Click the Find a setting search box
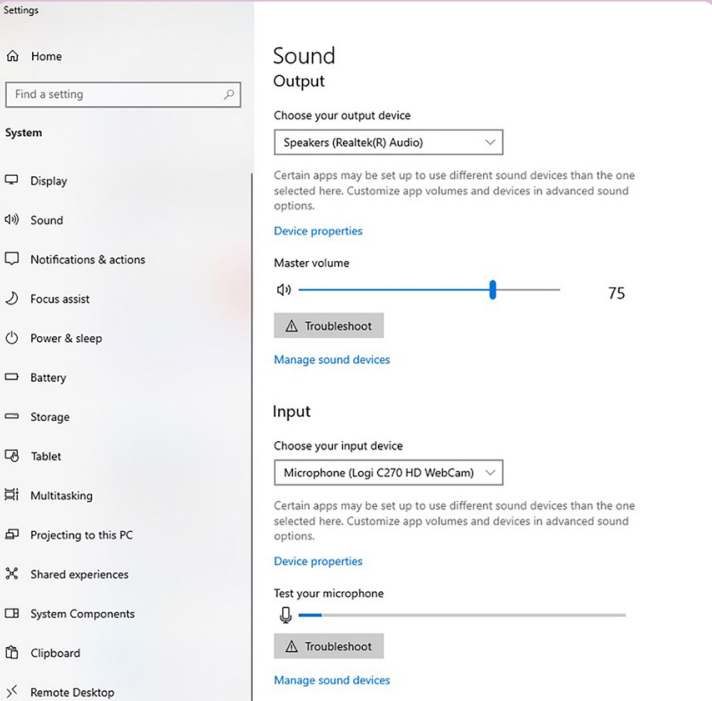The image size is (712, 701). point(123,94)
